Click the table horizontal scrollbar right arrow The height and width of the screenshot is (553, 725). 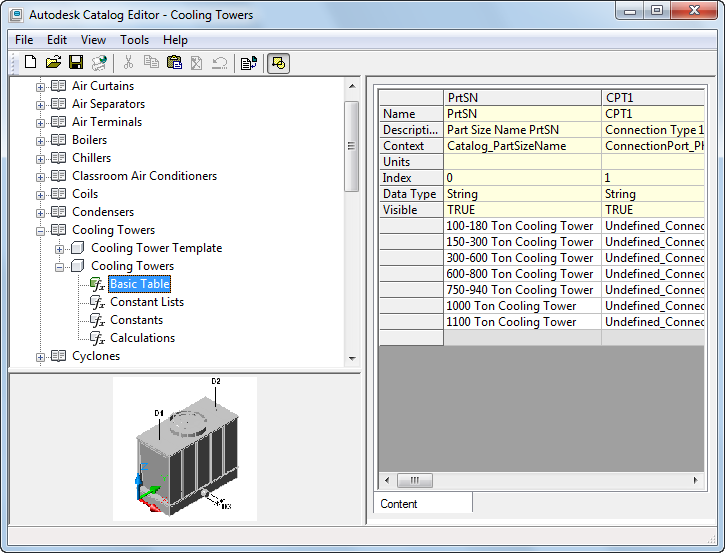coord(696,480)
